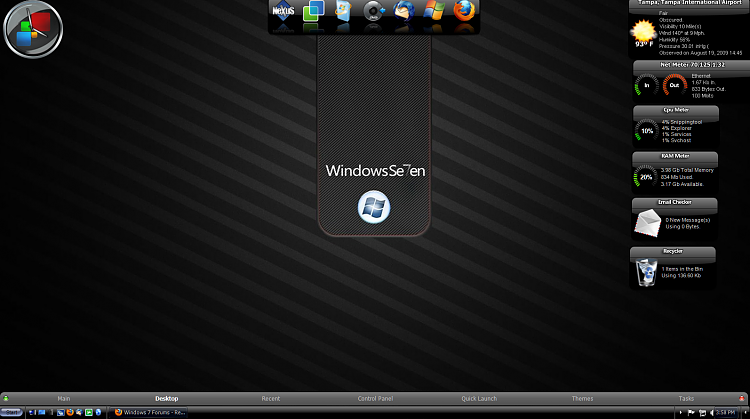Click the 93° F temperature reading

(644, 44)
